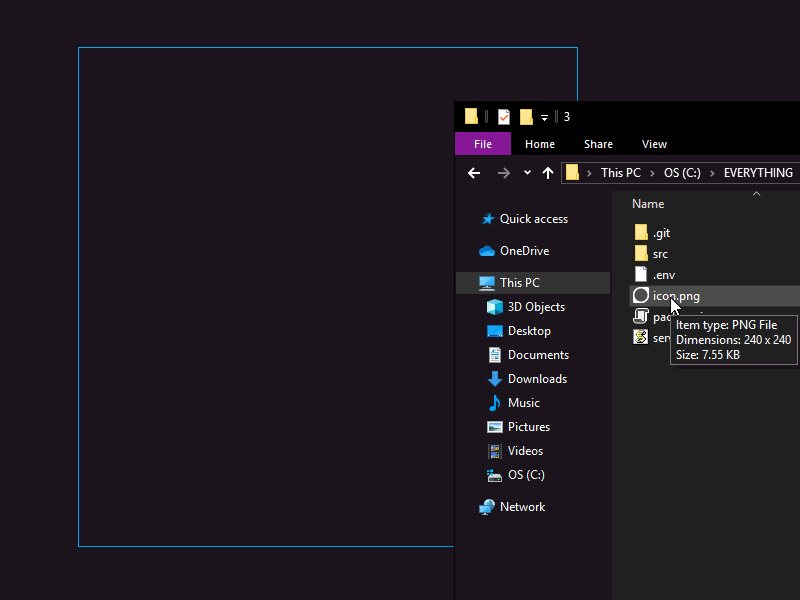Open the File ribbon tab
This screenshot has height=600, width=800.
tap(483, 144)
